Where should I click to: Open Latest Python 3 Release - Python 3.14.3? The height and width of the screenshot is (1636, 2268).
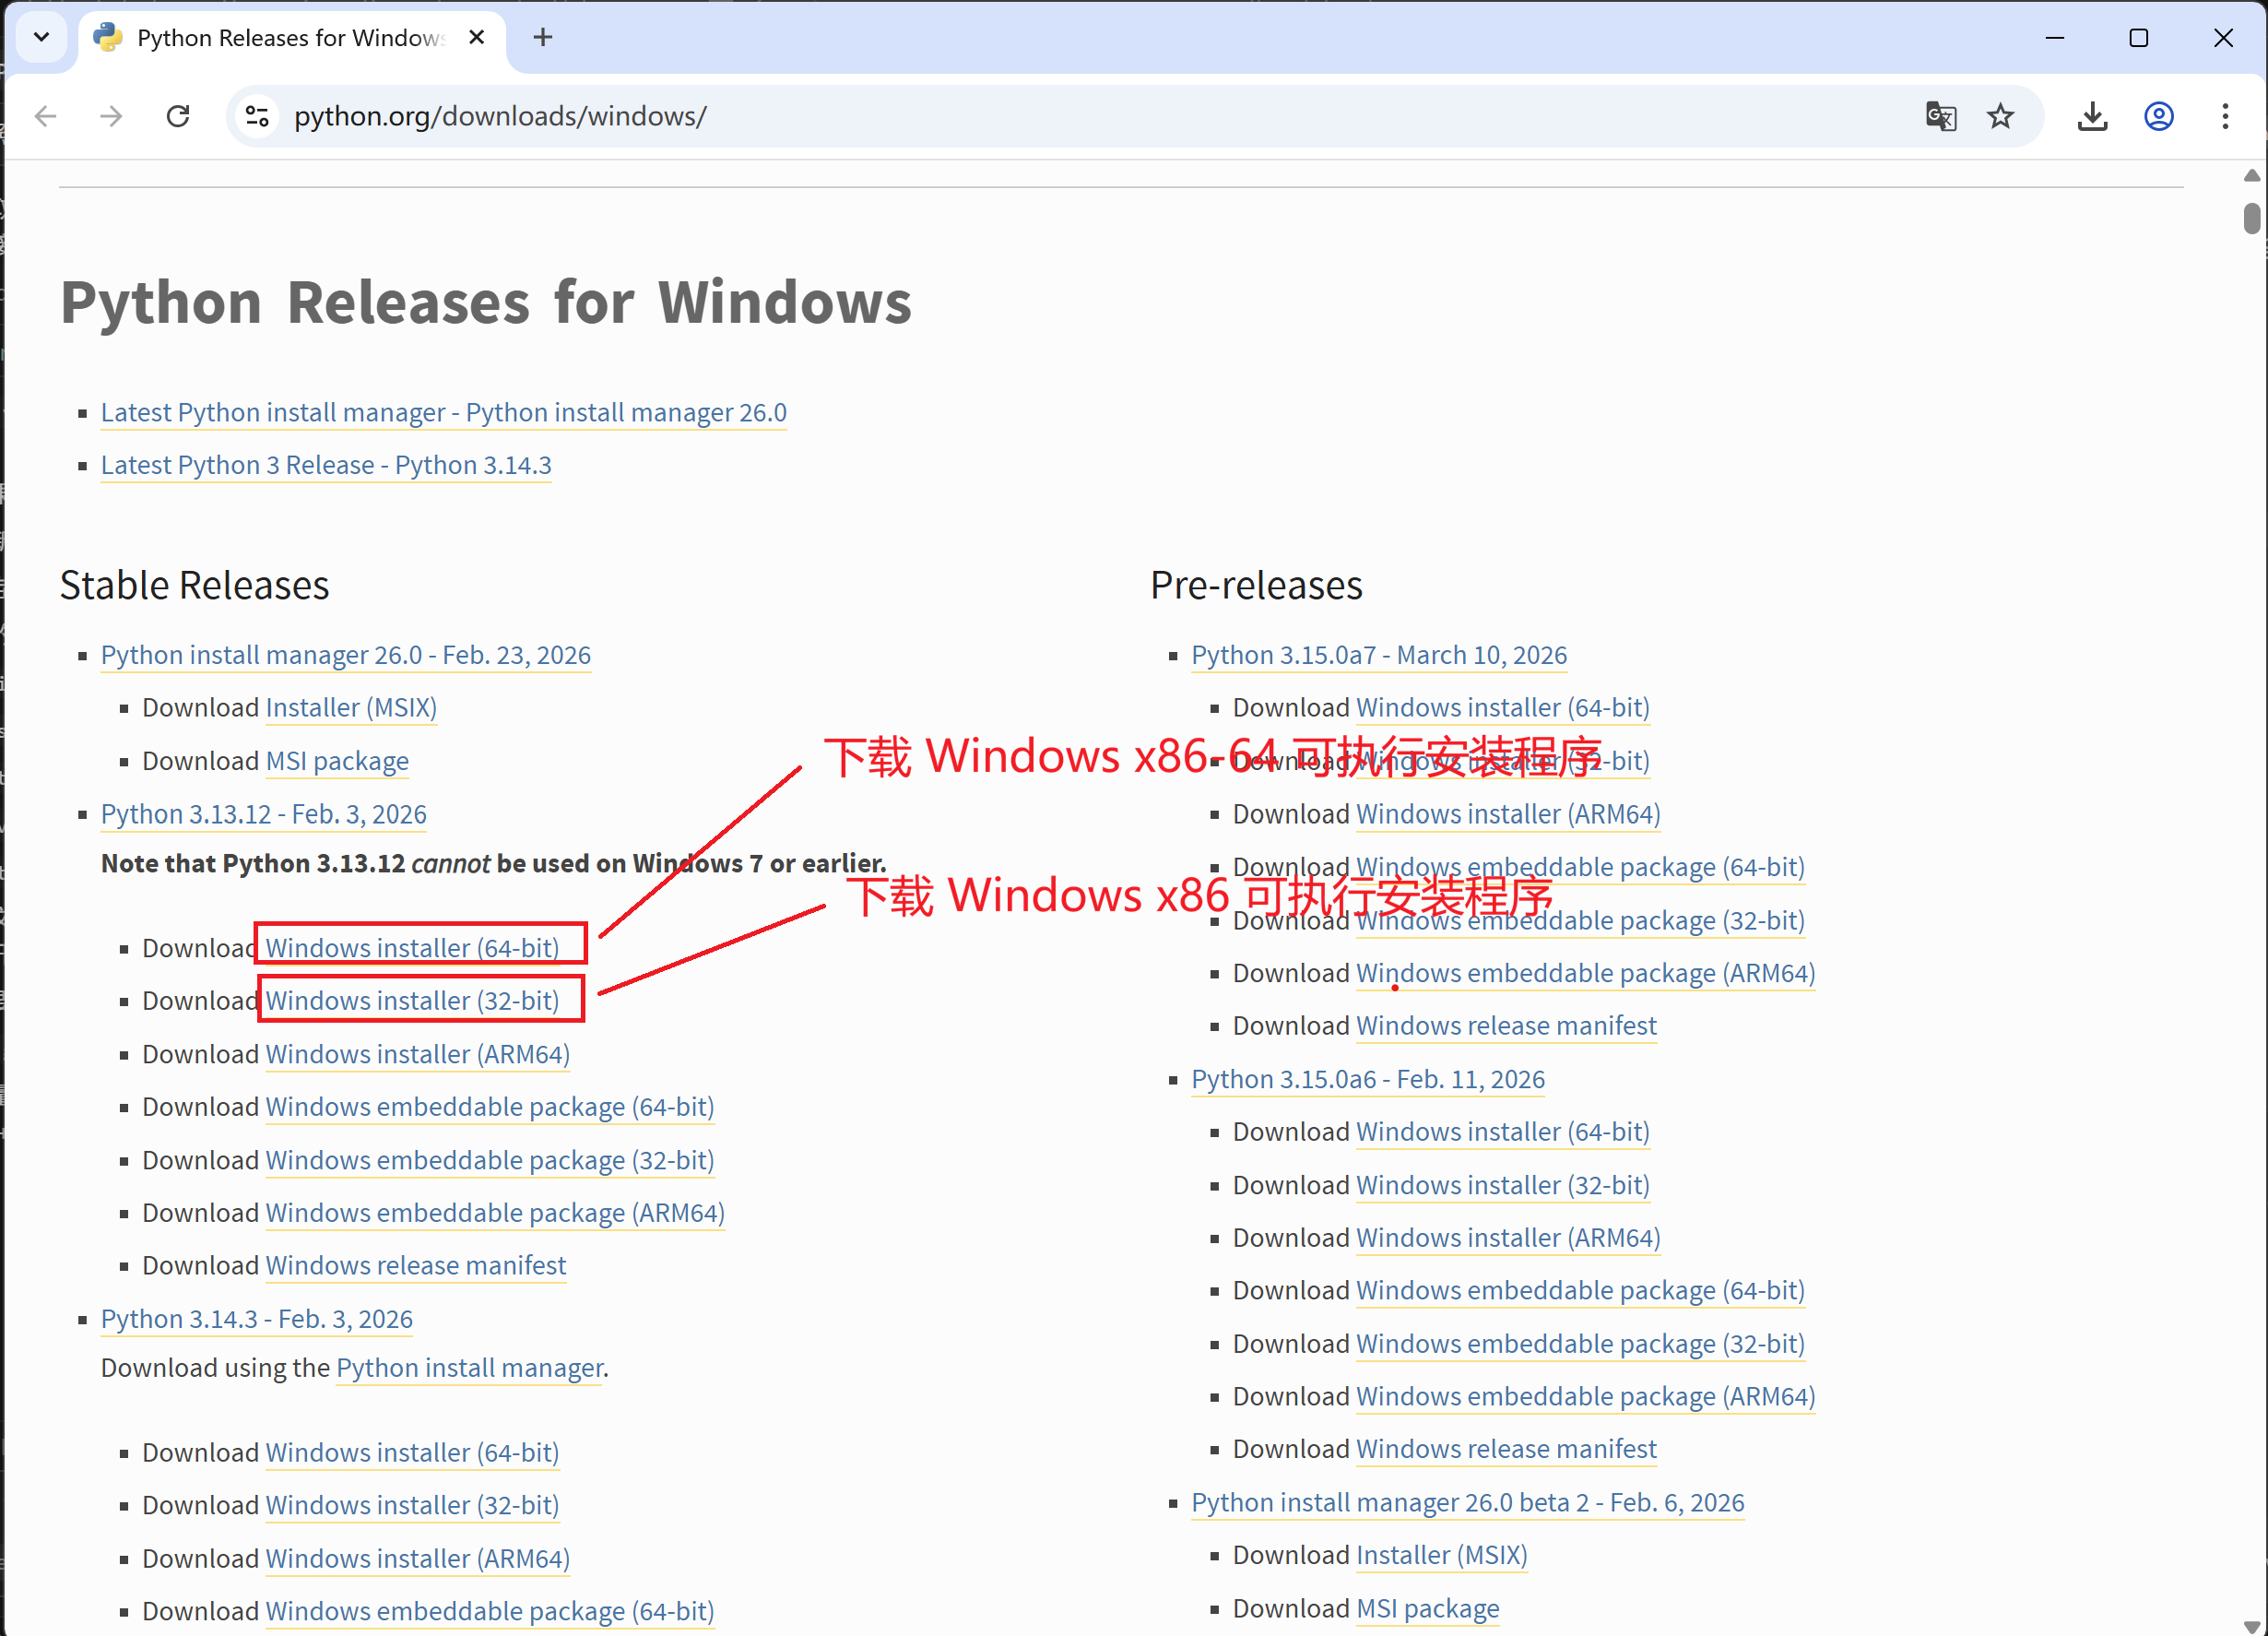(326, 465)
